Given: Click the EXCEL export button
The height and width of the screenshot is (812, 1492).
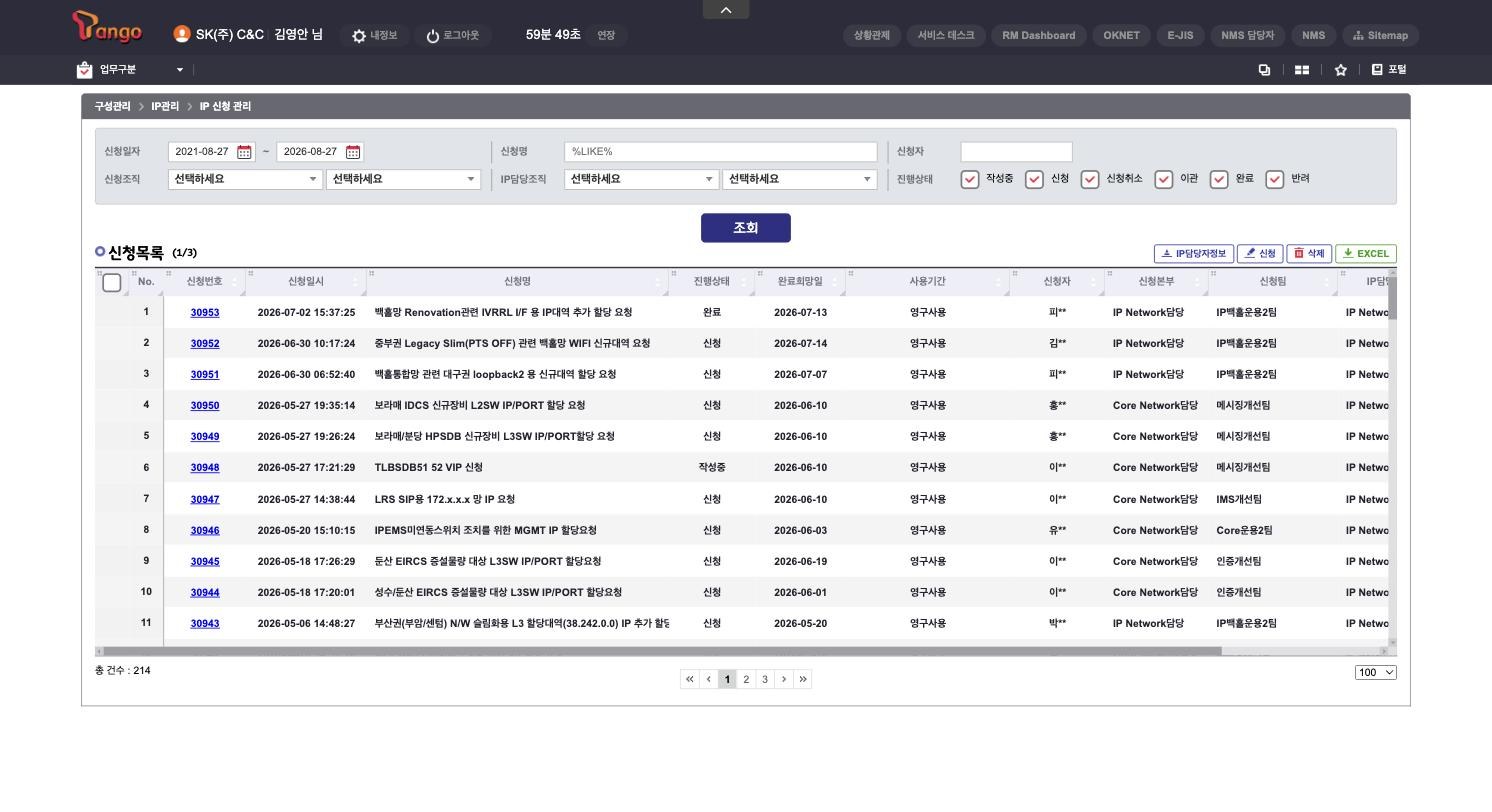Looking at the screenshot, I should [x=1366, y=254].
